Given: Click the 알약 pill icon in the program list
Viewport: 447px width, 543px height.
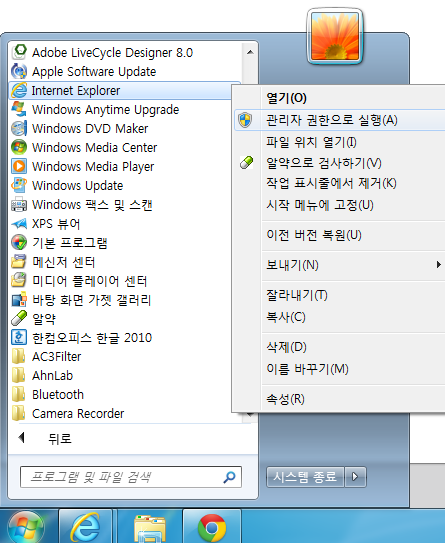Looking at the screenshot, I should [x=19, y=319].
